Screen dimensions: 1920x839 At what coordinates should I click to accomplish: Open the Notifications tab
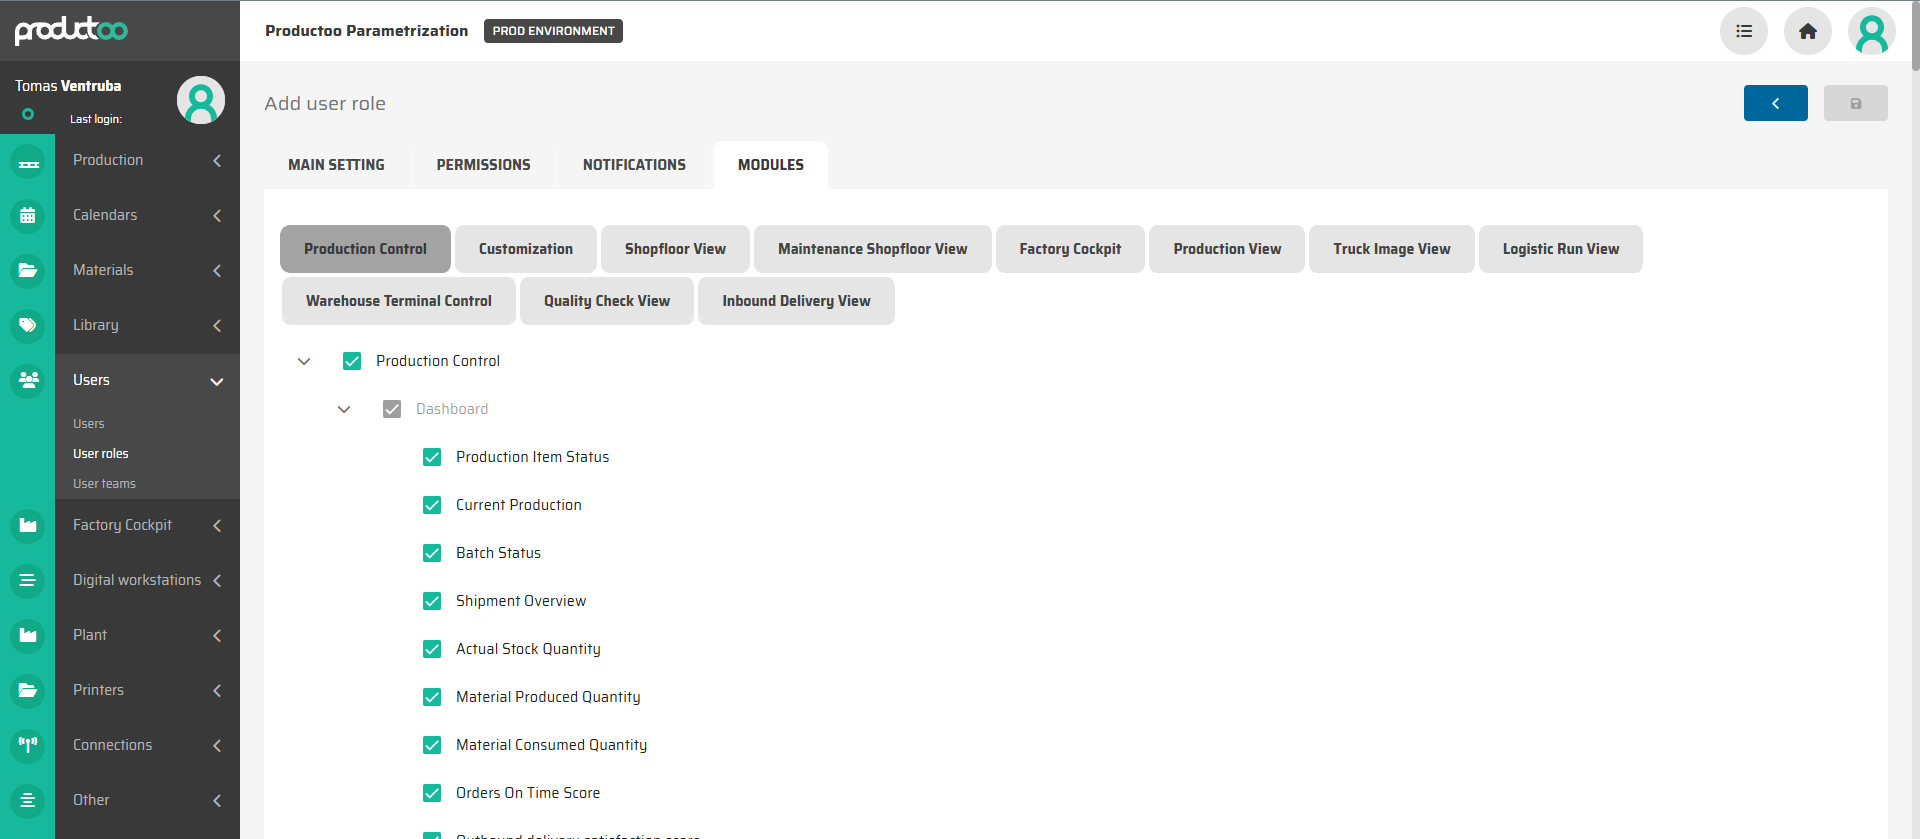click(x=634, y=165)
